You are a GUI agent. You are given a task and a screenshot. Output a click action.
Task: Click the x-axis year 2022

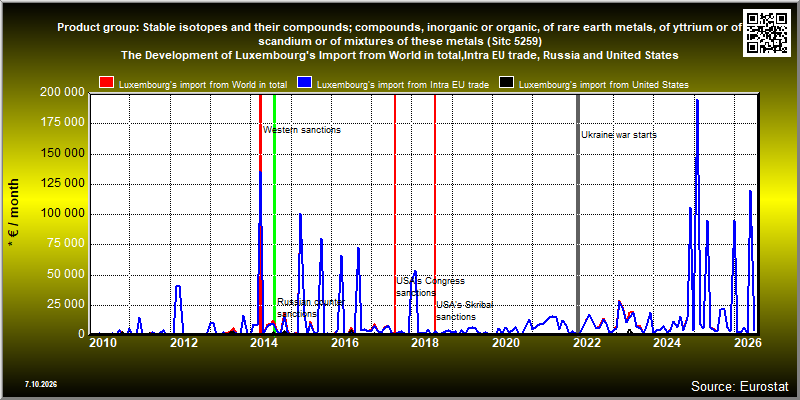[586, 342]
